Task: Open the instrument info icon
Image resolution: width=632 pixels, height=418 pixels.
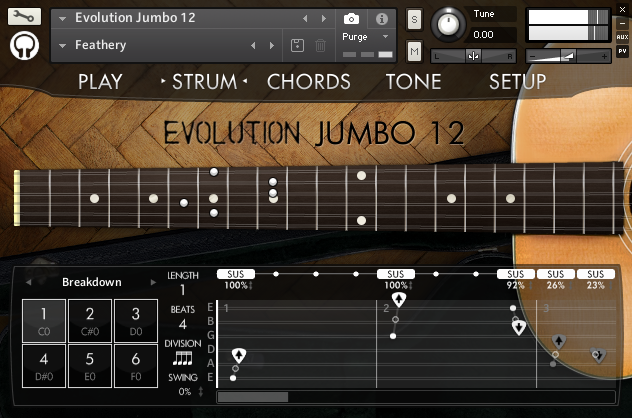Action: coord(381,19)
